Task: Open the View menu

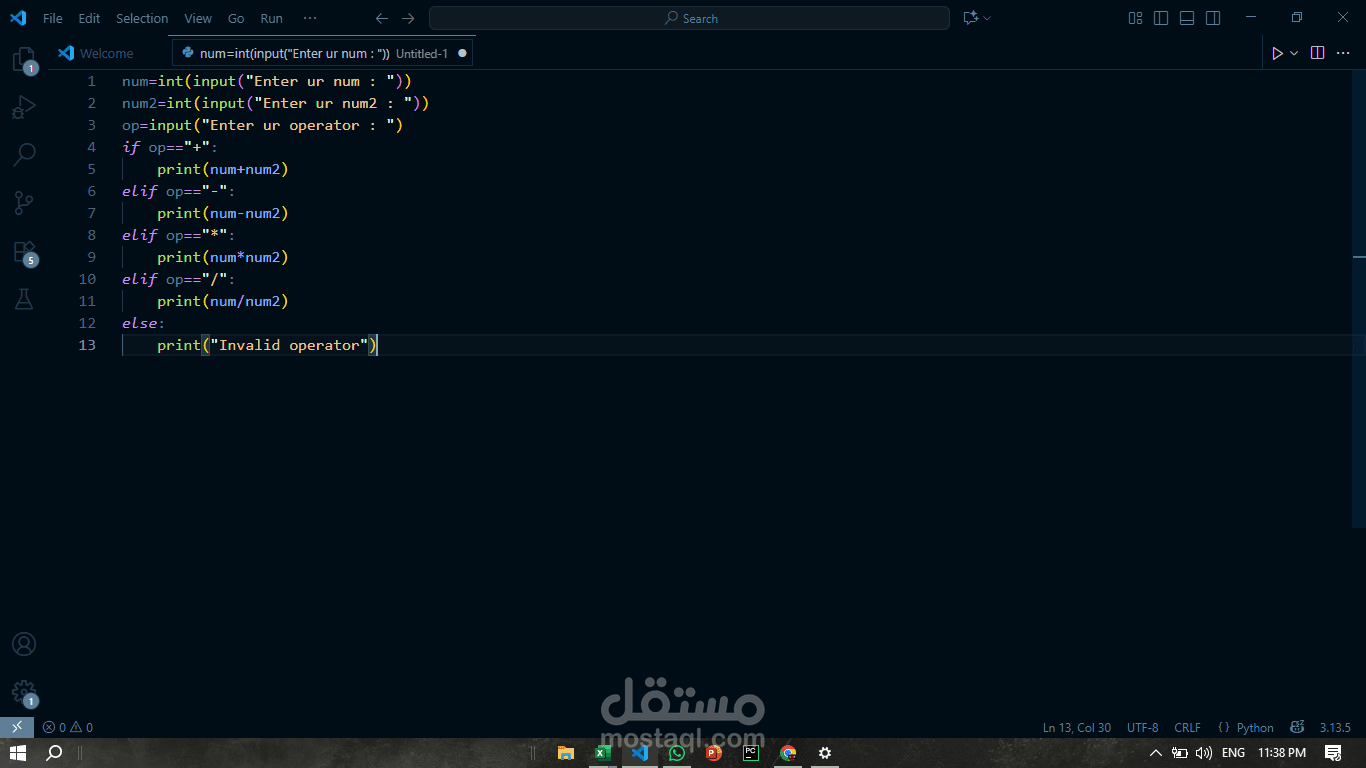Action: coord(198,18)
